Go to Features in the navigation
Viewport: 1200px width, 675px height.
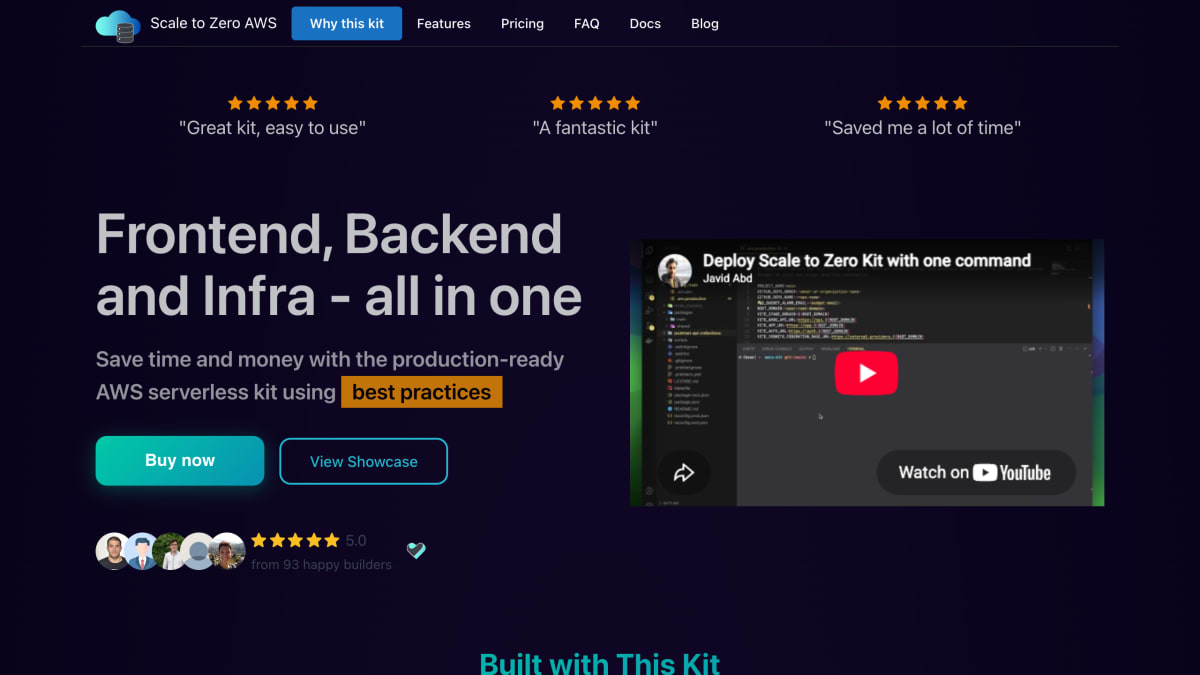coord(444,23)
